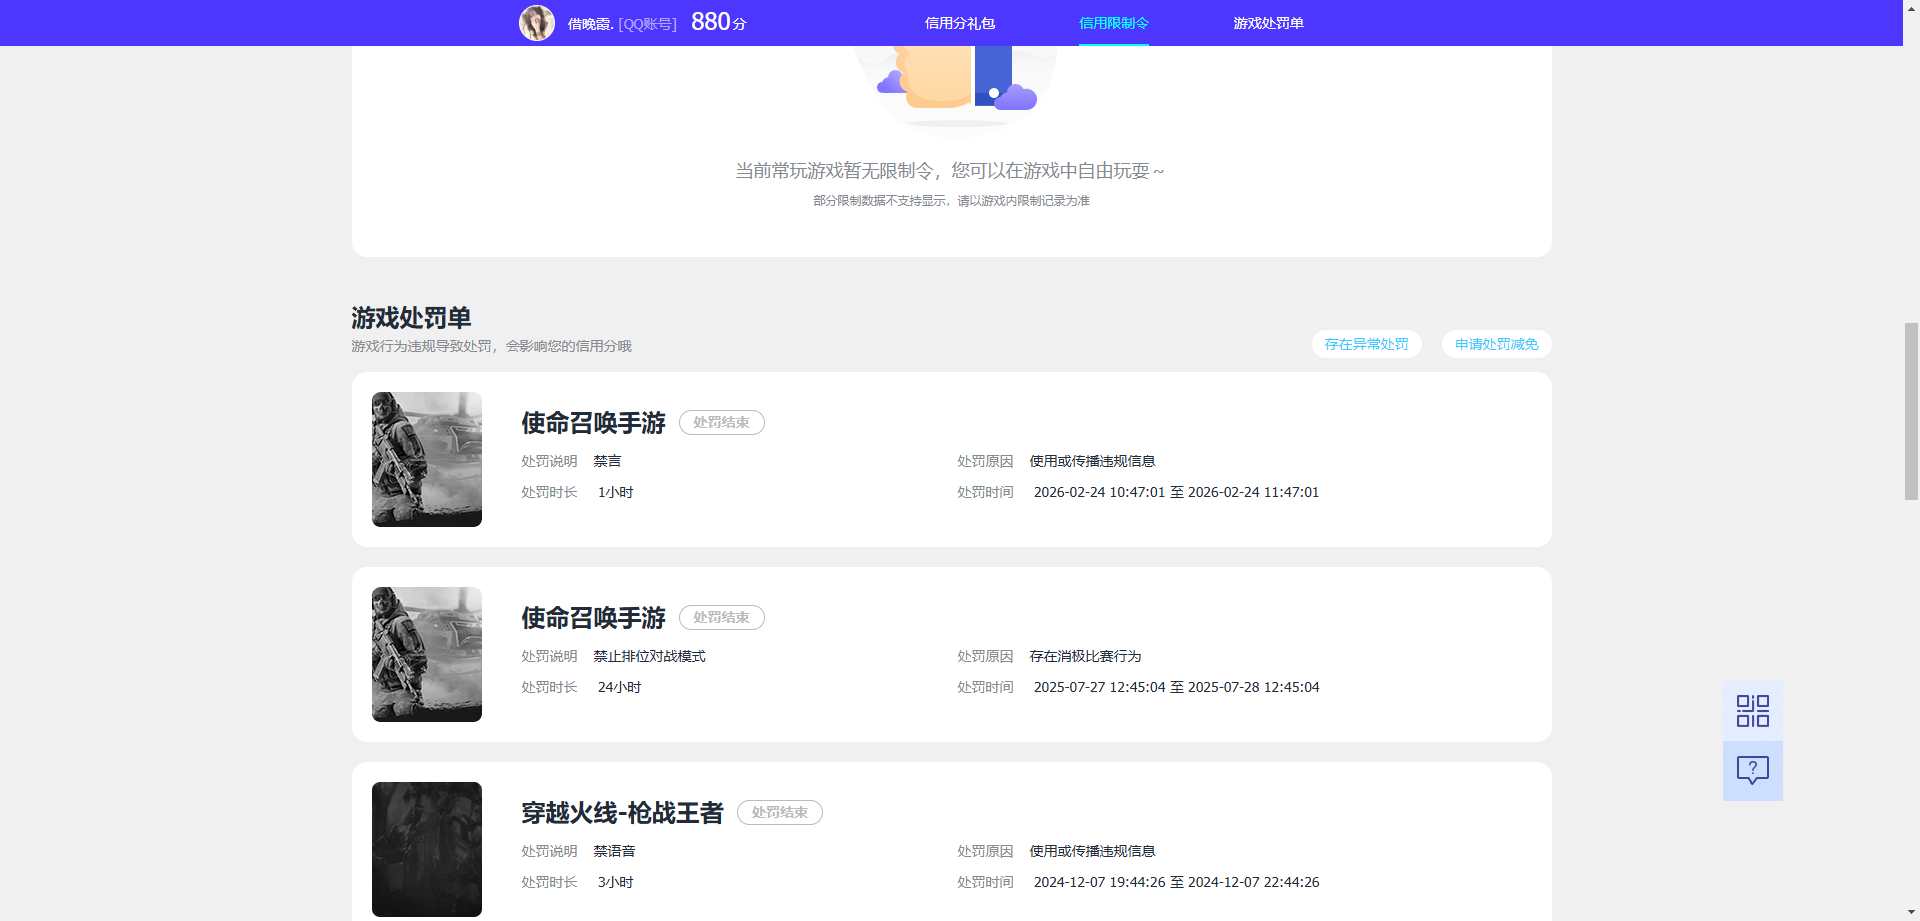Click 处罚结束 badge on 穿越火线-枪战王者 card
This screenshot has height=921, width=1920.
[x=780, y=813]
